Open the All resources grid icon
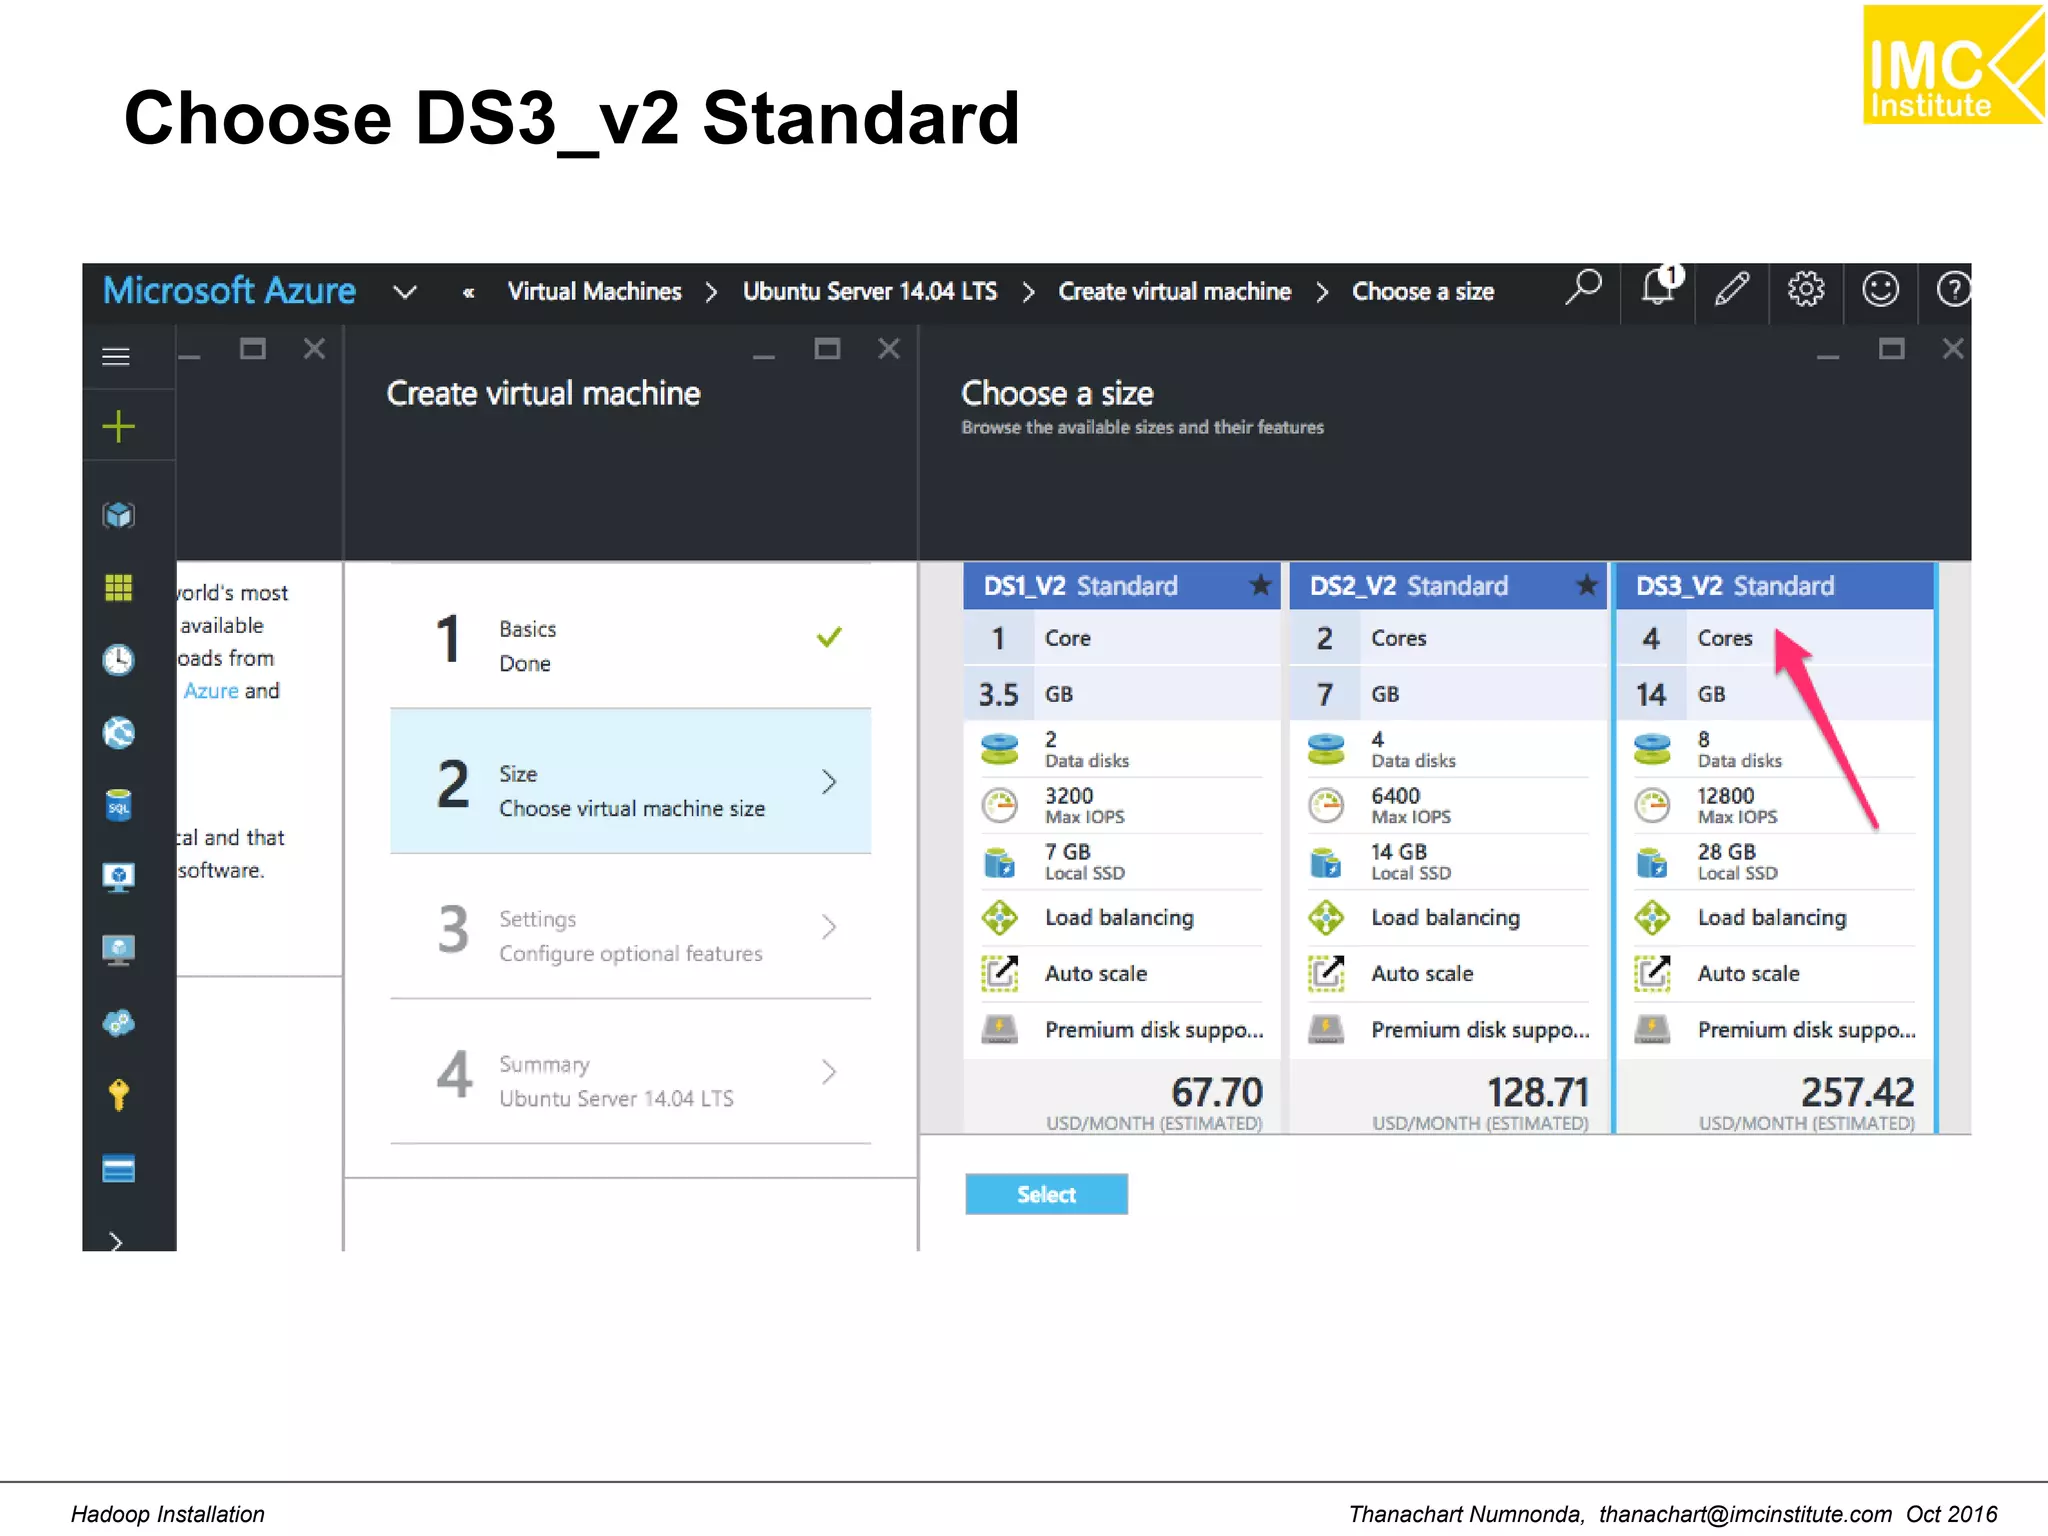The height and width of the screenshot is (1536, 2048). point(118,587)
